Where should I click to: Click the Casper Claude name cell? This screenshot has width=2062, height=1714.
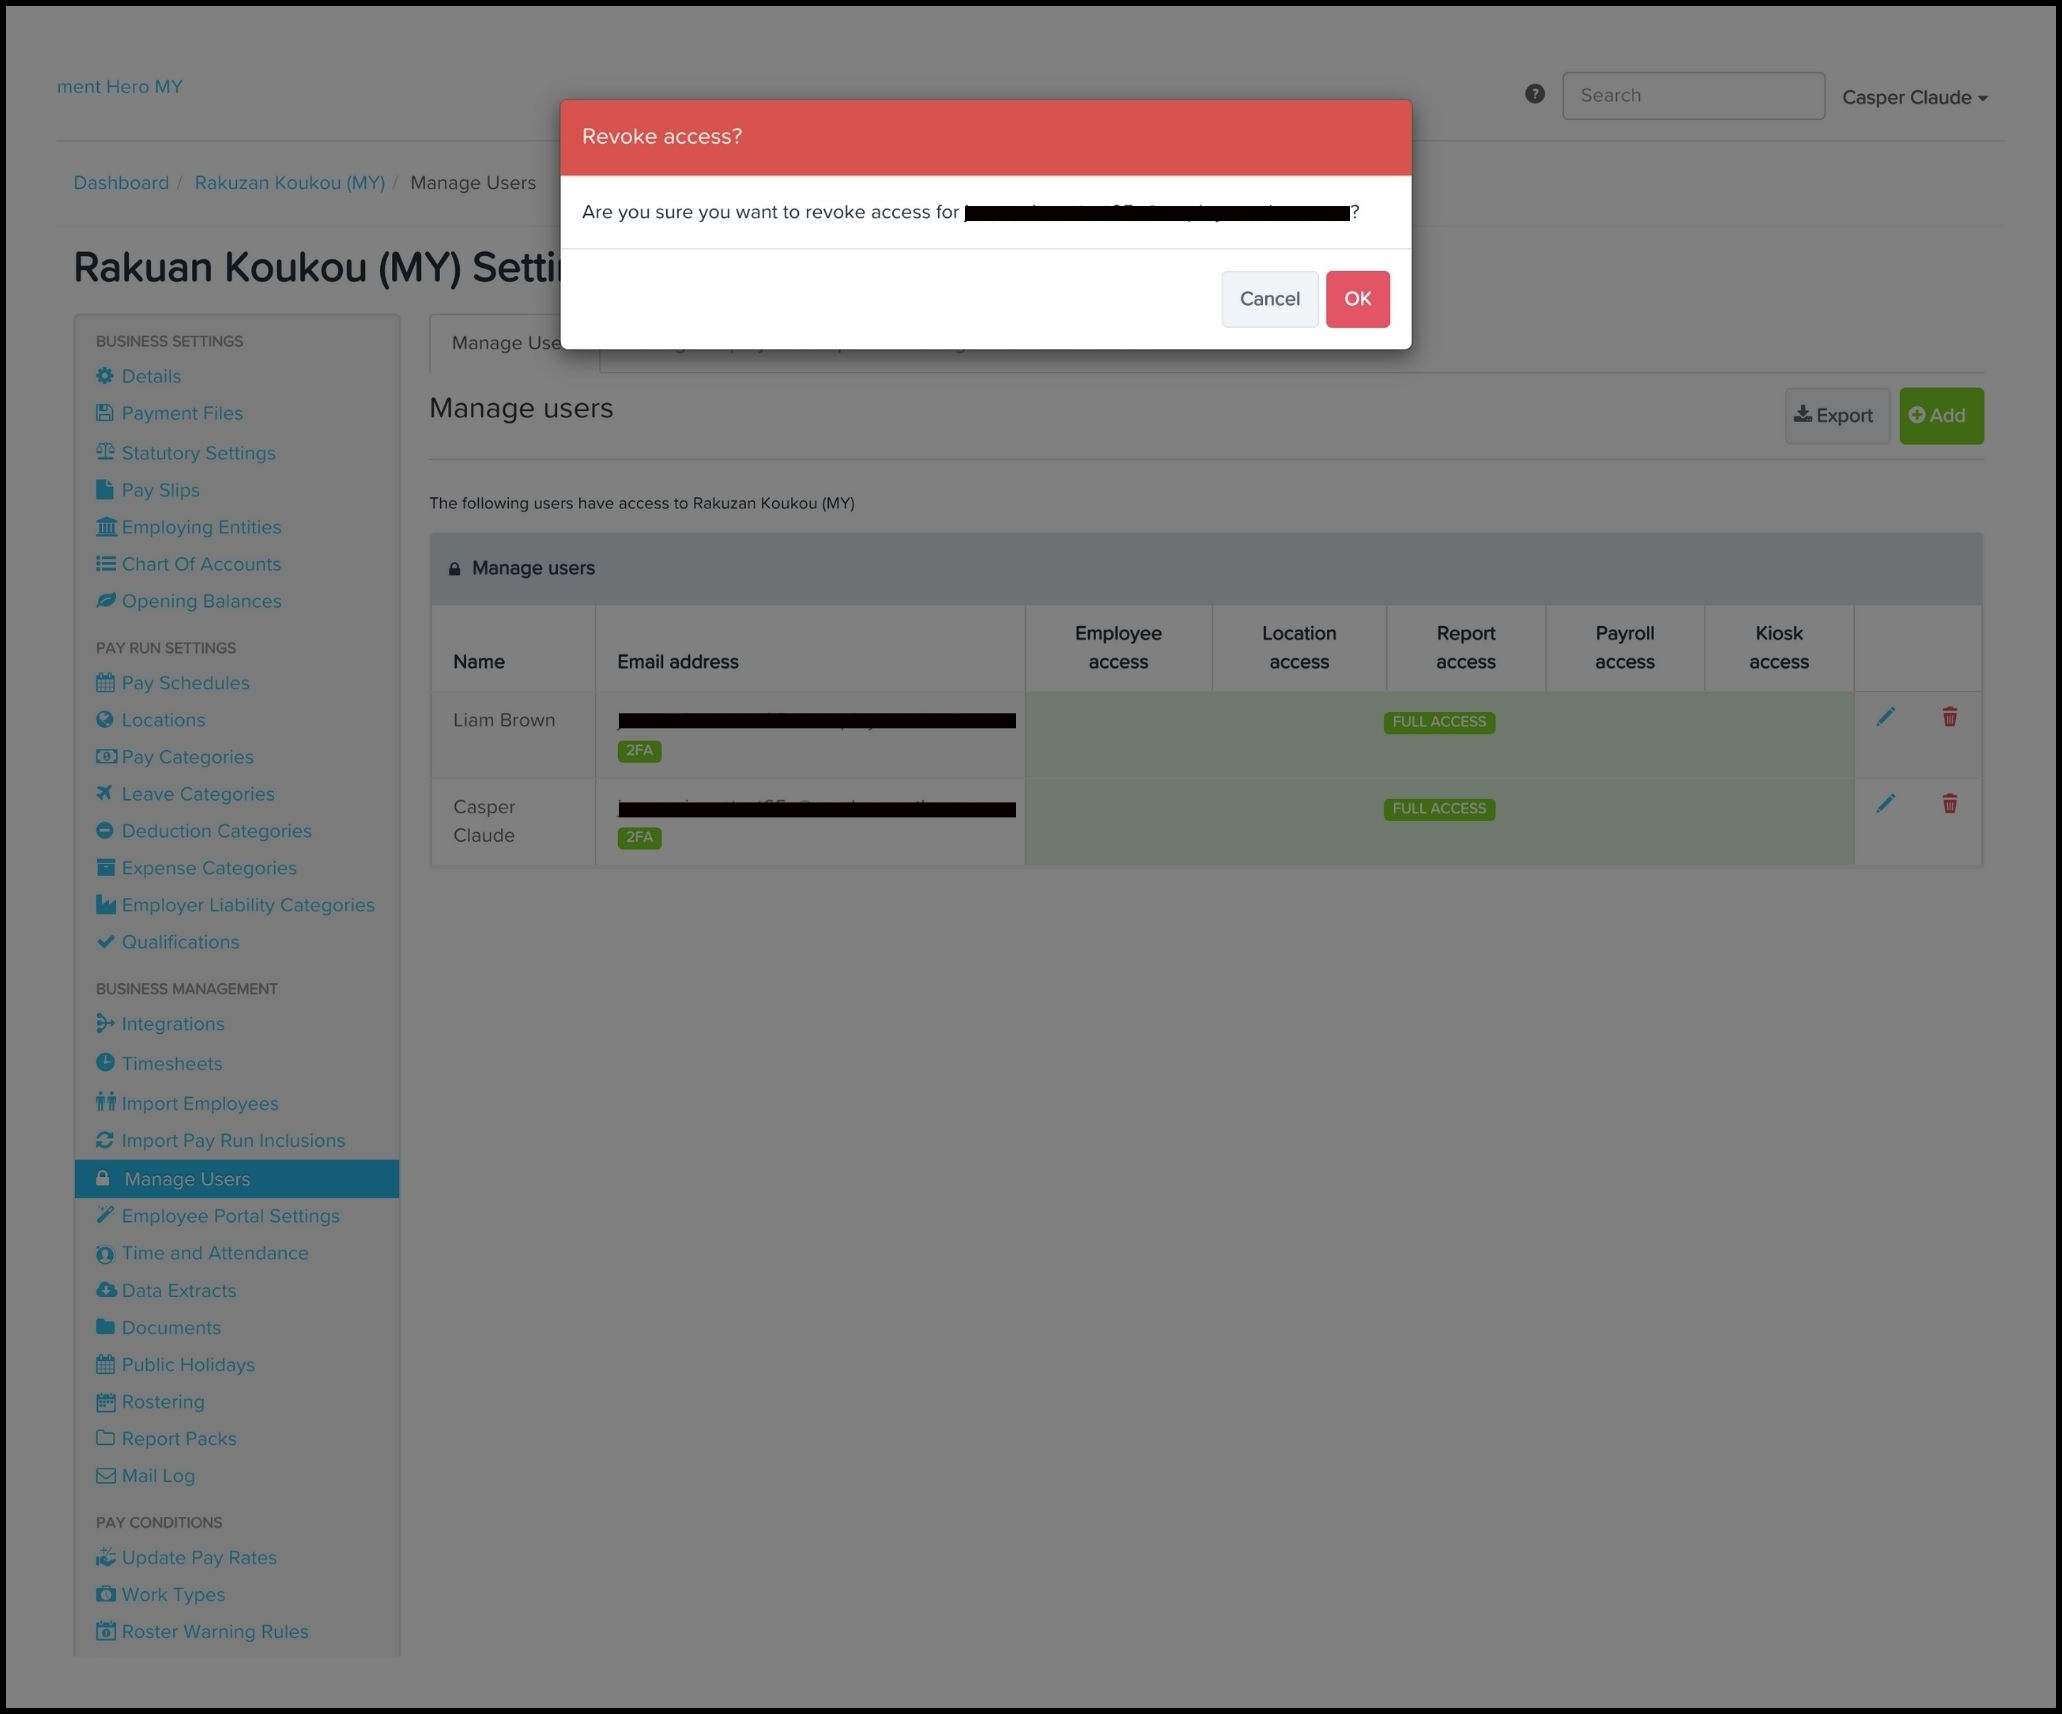click(x=513, y=822)
